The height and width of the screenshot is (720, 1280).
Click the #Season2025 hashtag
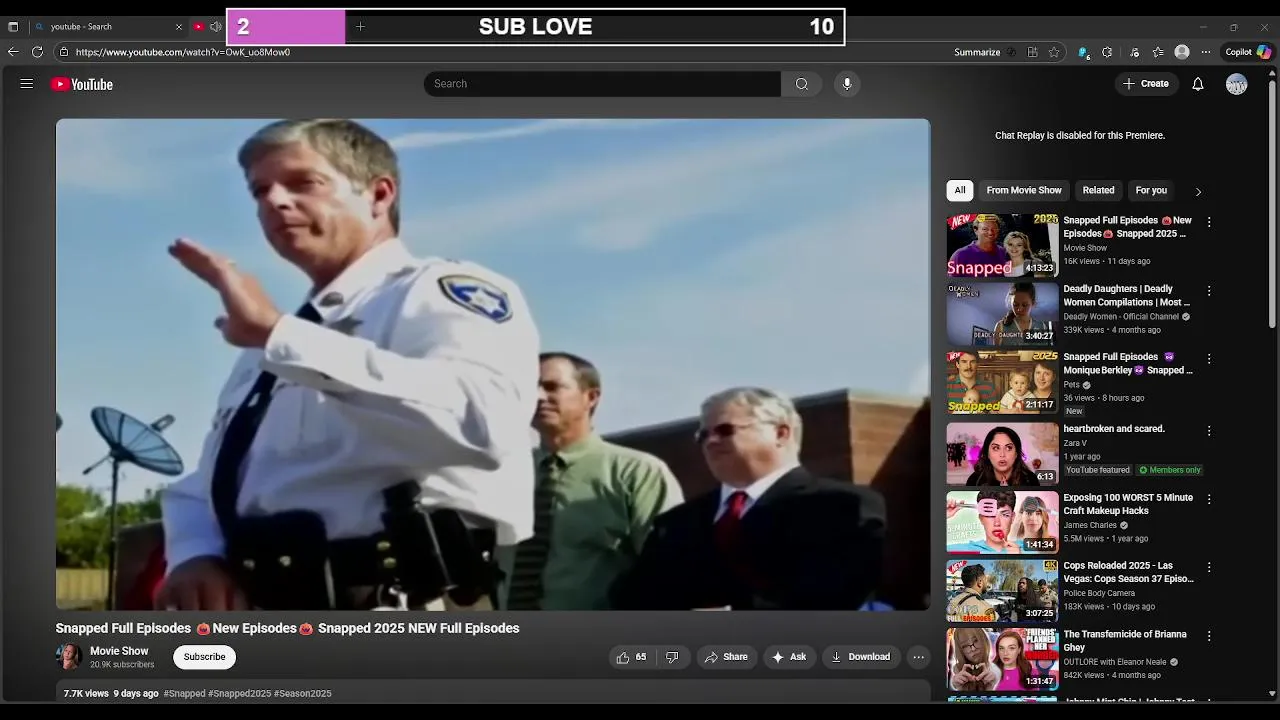point(303,693)
